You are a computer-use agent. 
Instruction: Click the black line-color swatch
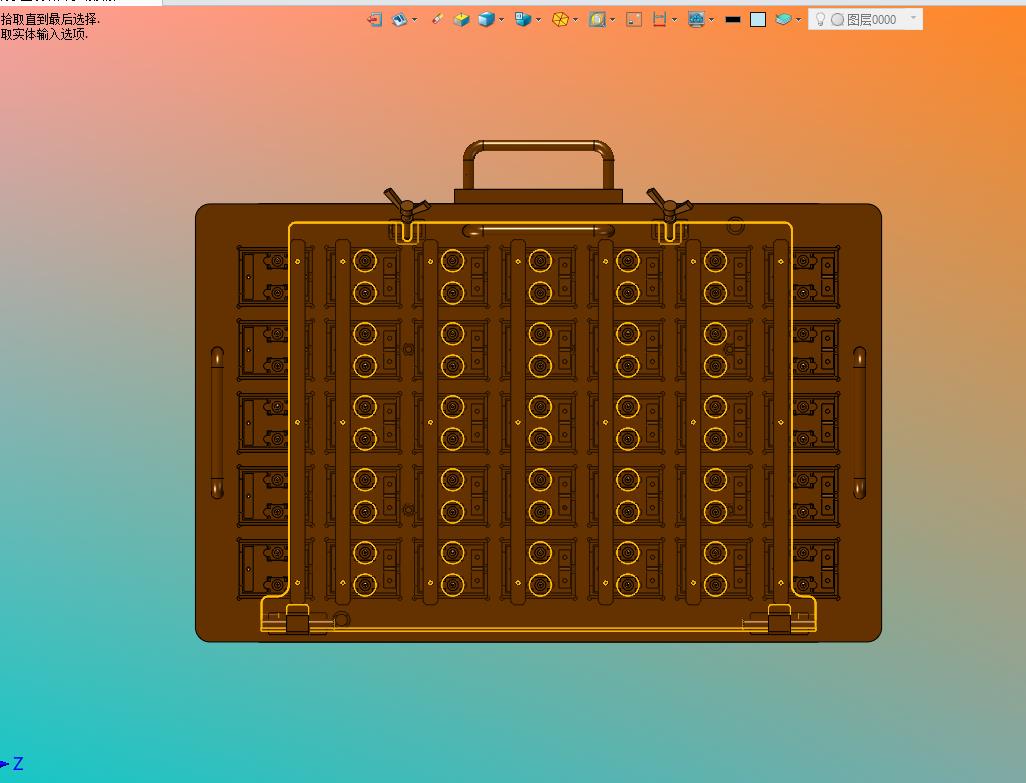tap(733, 20)
